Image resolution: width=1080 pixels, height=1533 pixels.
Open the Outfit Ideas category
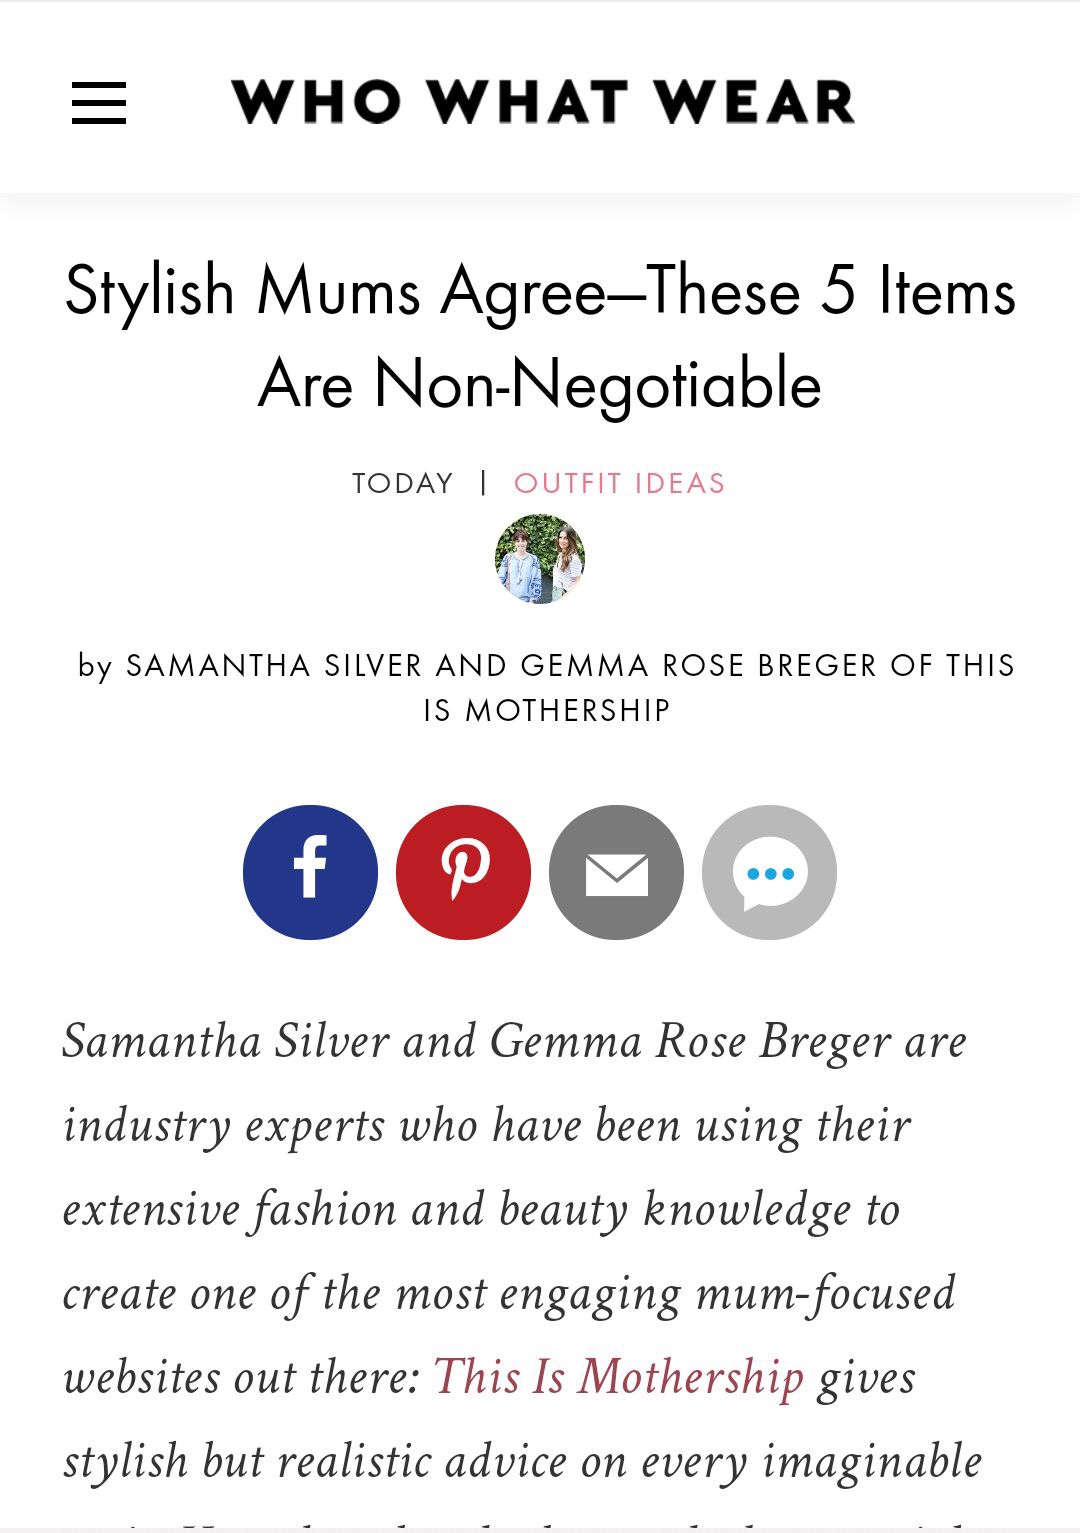[619, 483]
